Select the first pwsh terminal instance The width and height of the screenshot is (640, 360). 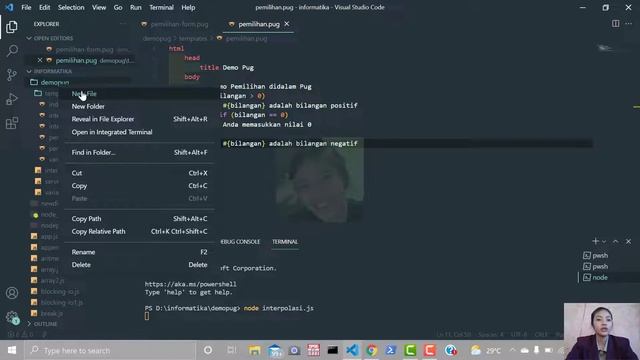(596, 256)
